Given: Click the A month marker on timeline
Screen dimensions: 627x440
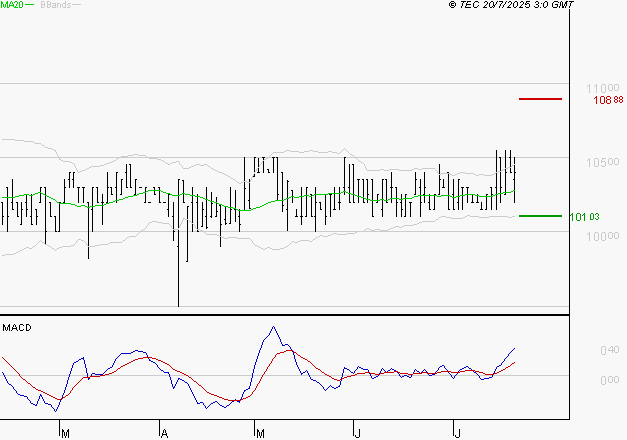Looking at the screenshot, I should pos(162,433).
